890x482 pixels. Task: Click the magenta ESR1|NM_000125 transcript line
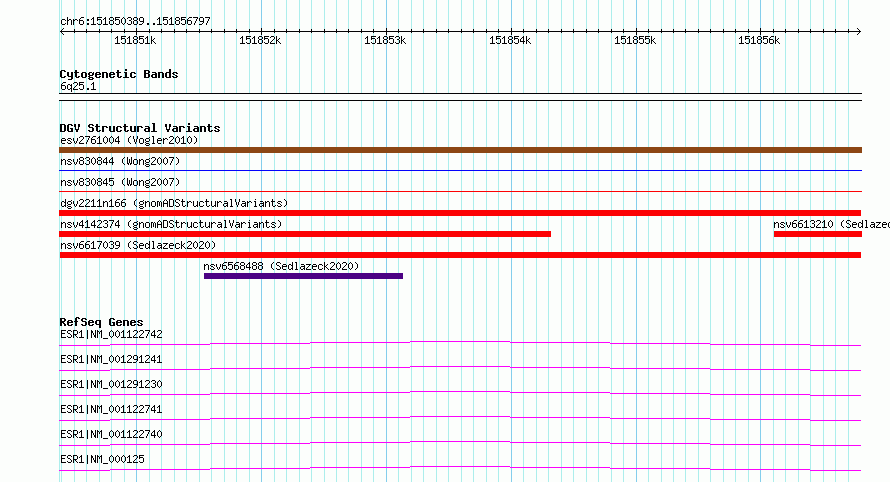coord(460,468)
